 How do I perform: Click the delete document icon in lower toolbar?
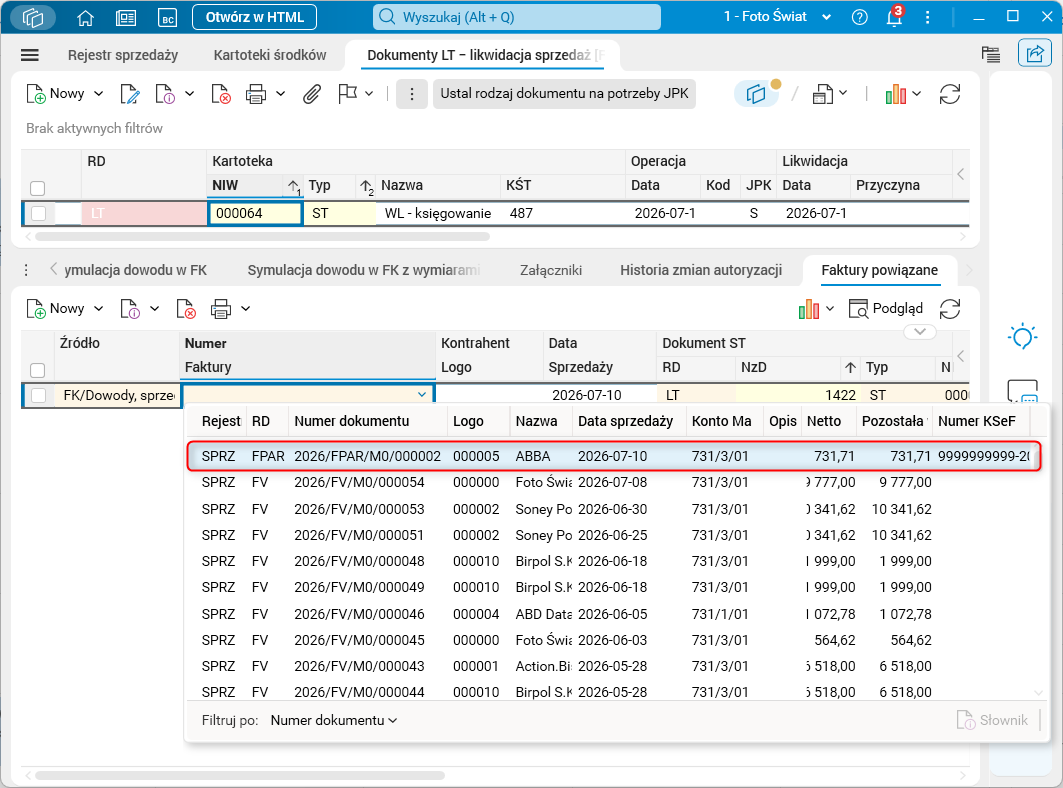[186, 309]
